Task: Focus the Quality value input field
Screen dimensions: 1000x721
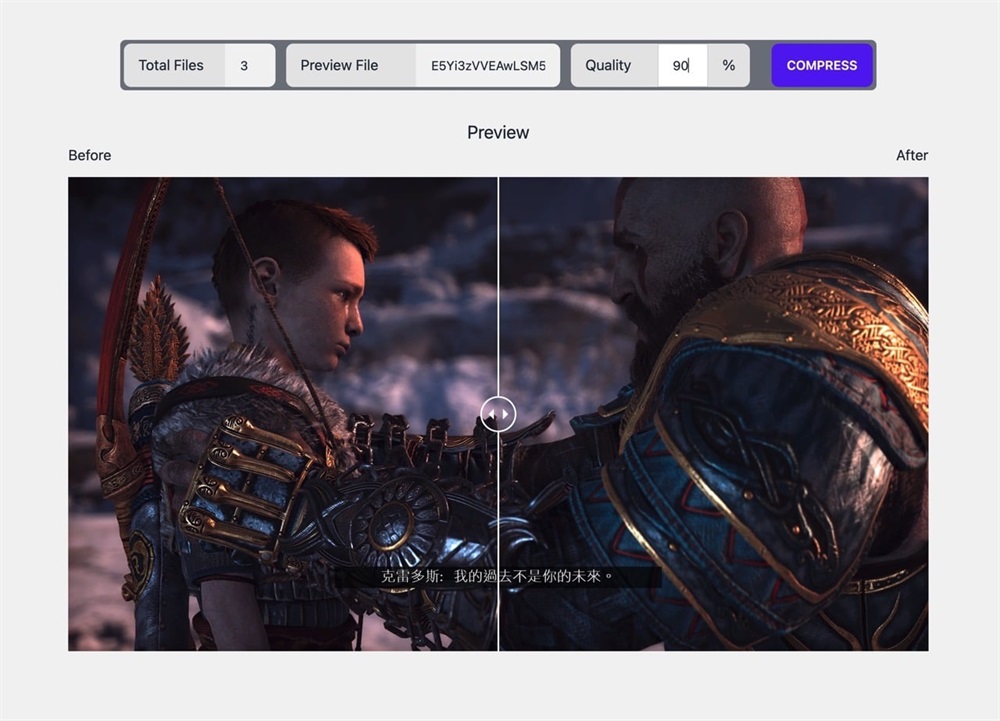Action: [x=682, y=65]
